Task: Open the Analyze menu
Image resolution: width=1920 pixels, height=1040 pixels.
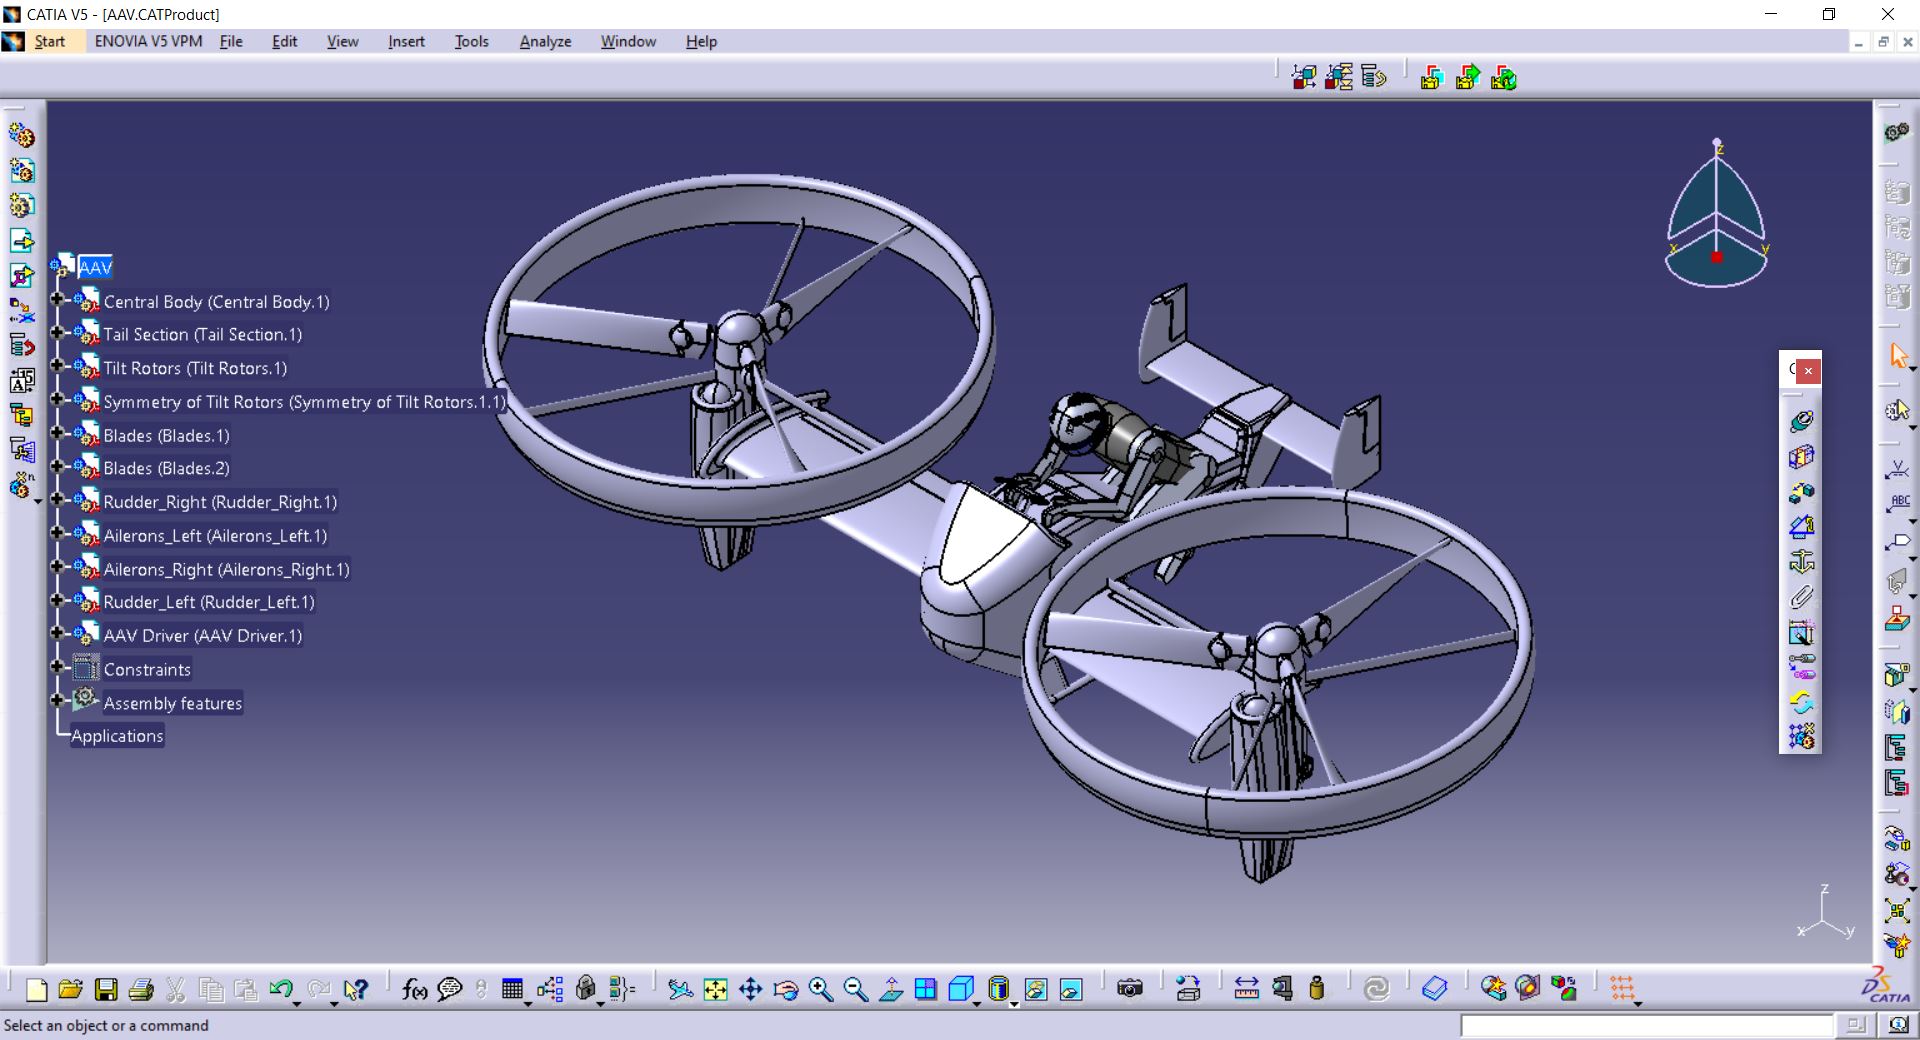Action: pos(545,41)
